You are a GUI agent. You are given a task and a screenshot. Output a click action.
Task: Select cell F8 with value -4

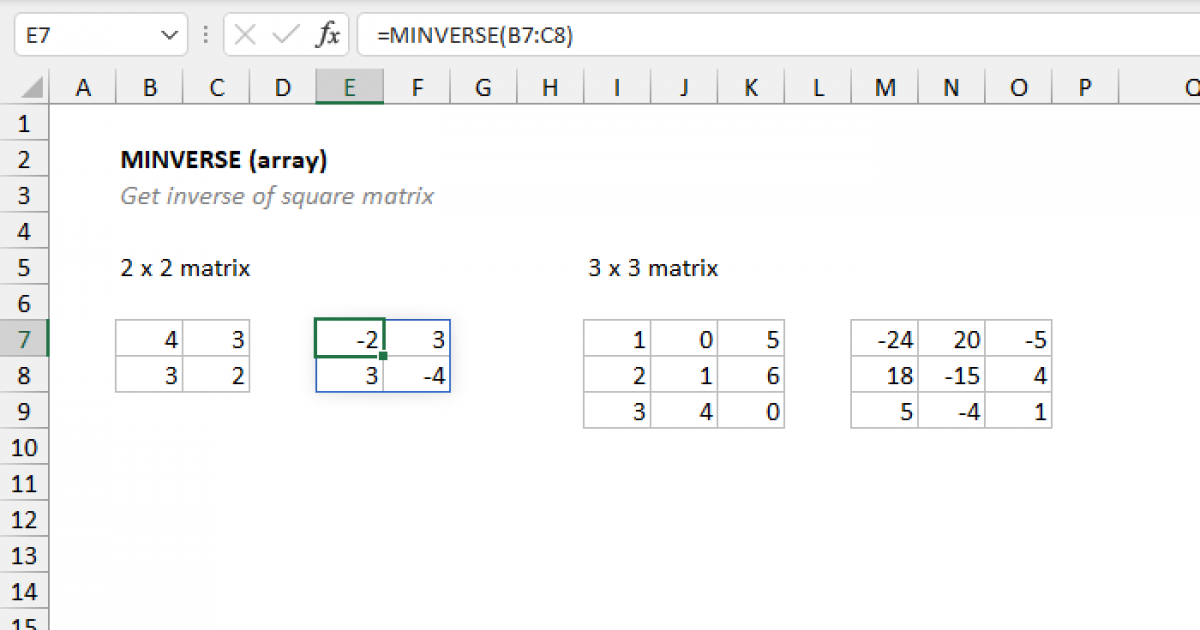click(x=416, y=376)
